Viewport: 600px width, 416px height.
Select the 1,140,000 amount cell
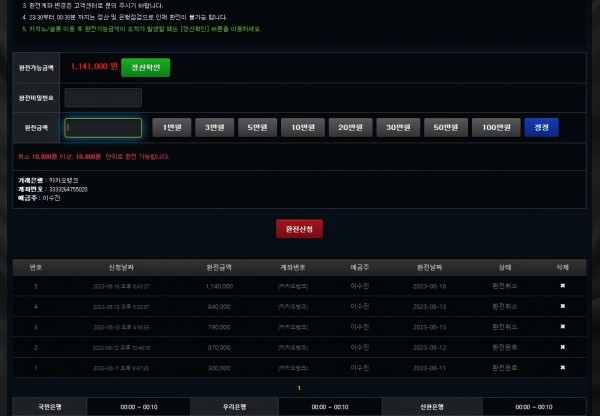pos(219,286)
